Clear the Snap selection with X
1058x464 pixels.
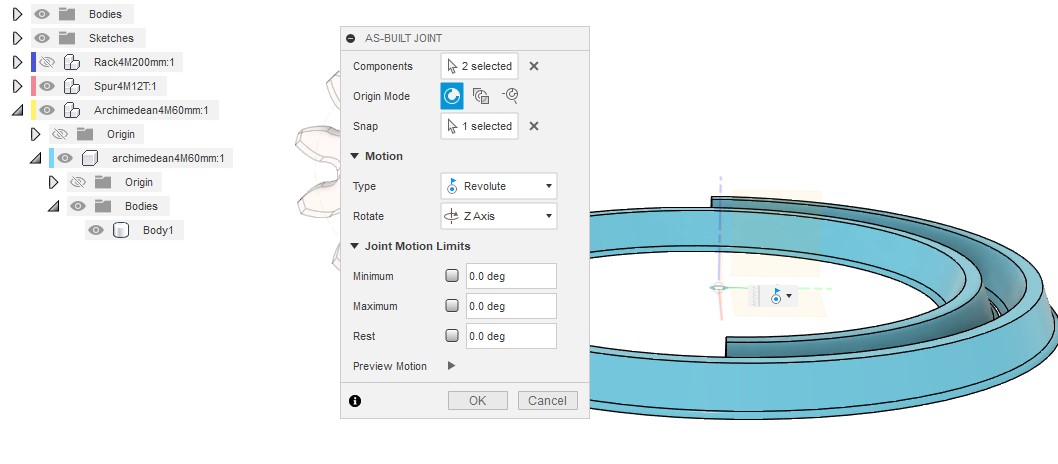pyautogui.click(x=534, y=126)
